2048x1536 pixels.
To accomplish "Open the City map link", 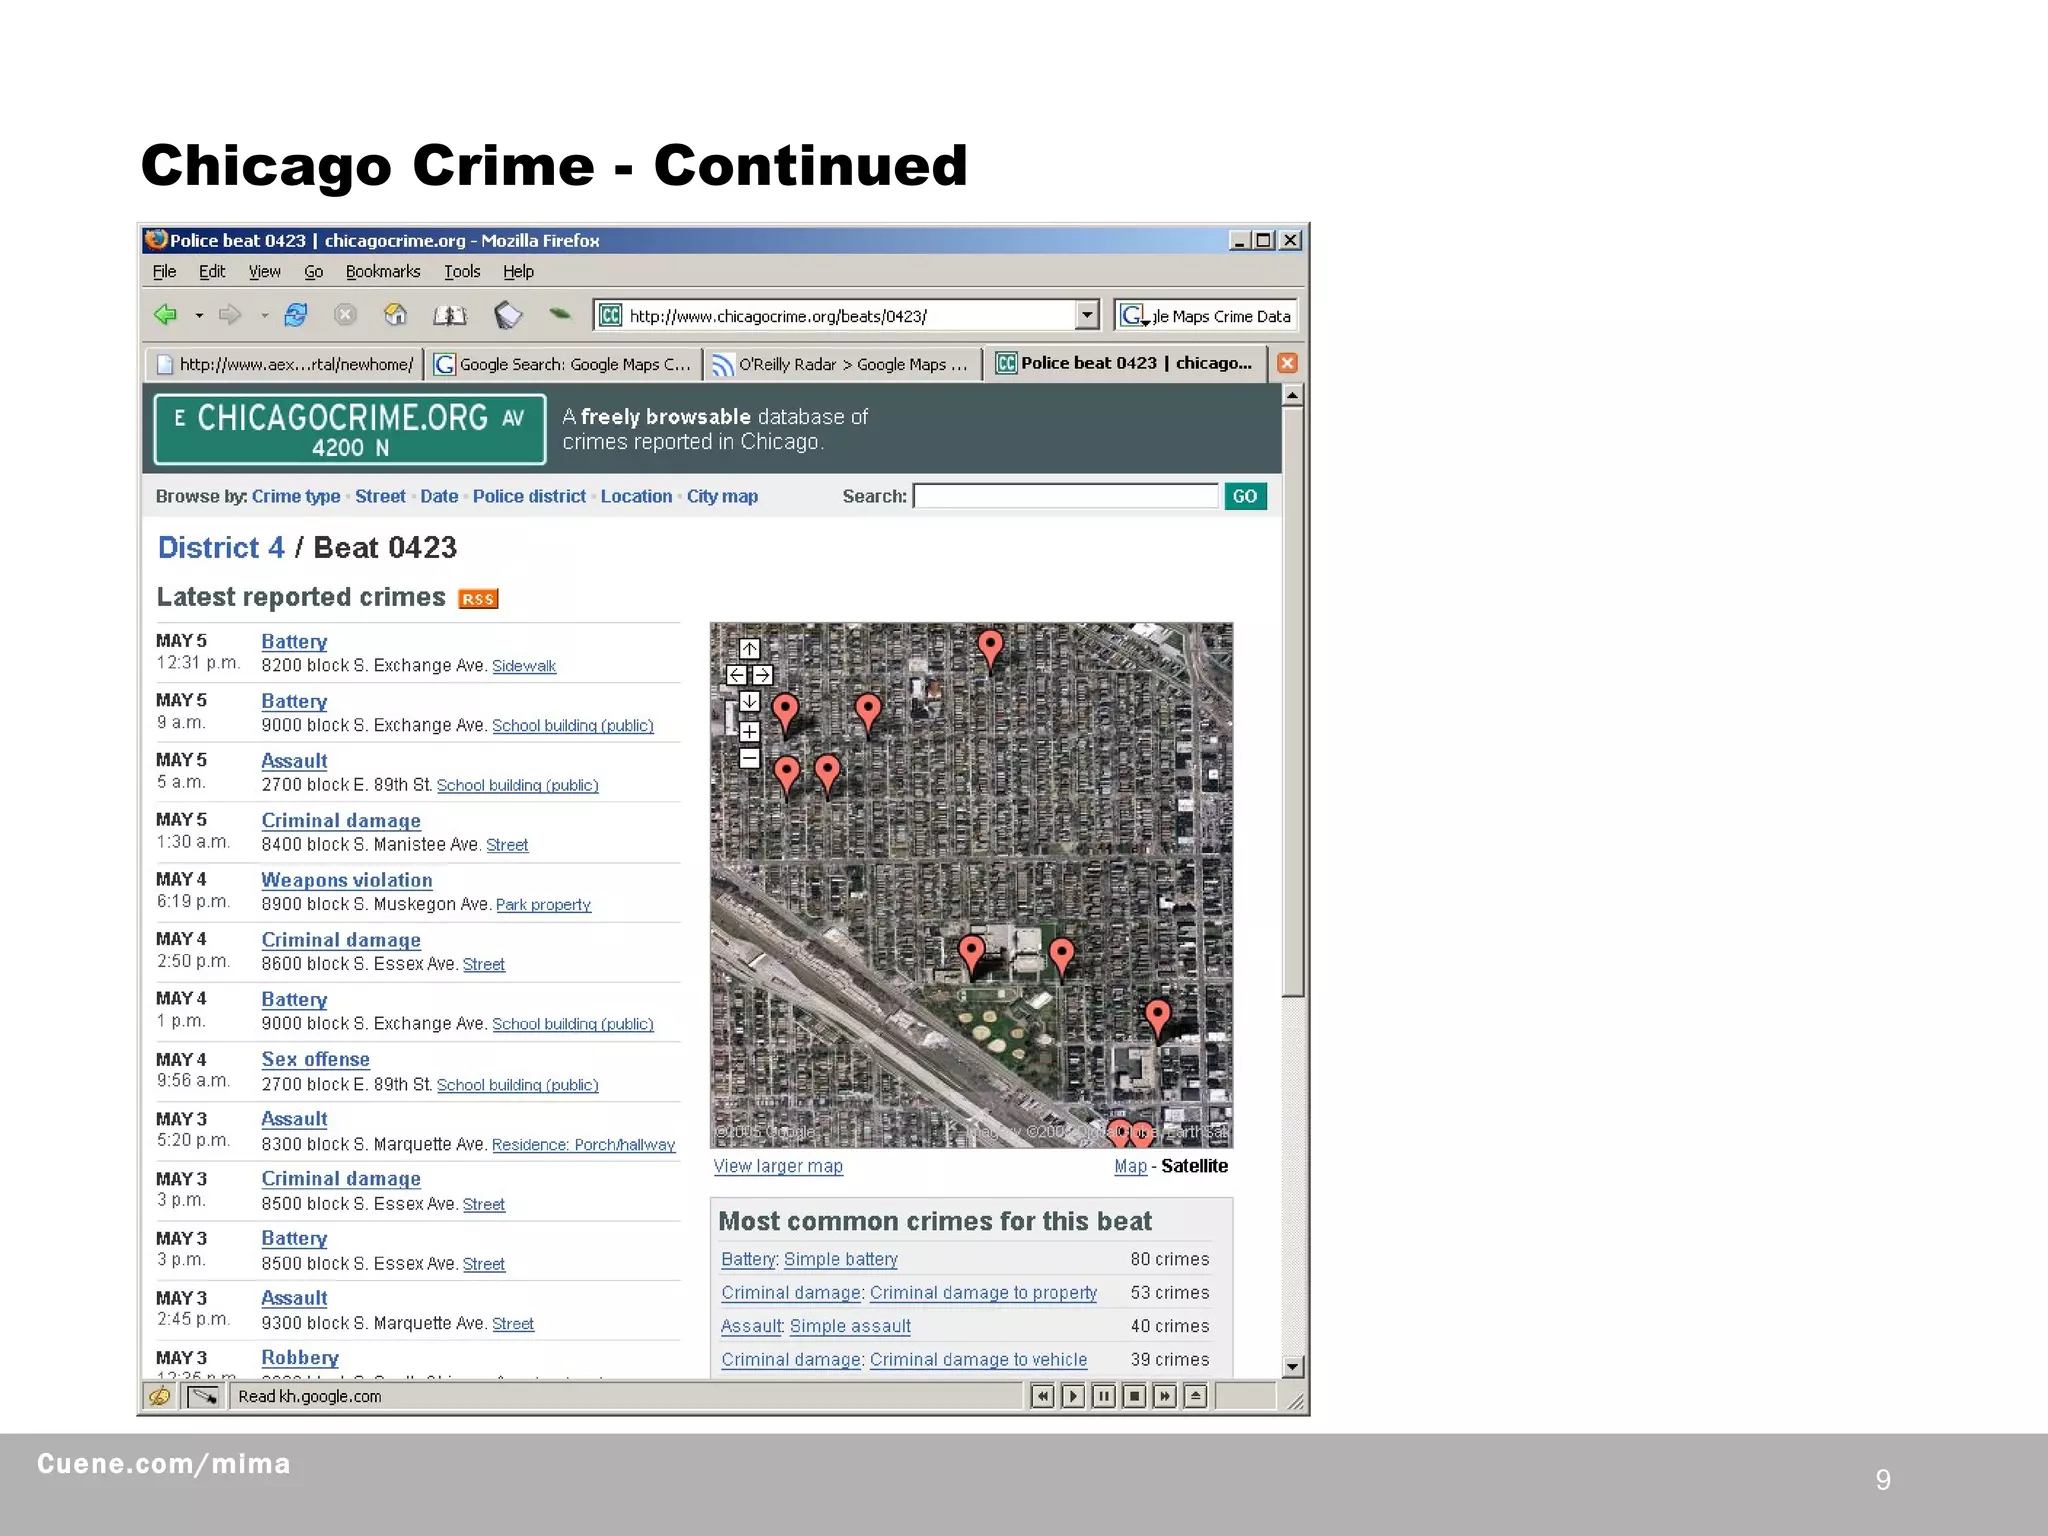I will click(x=722, y=496).
